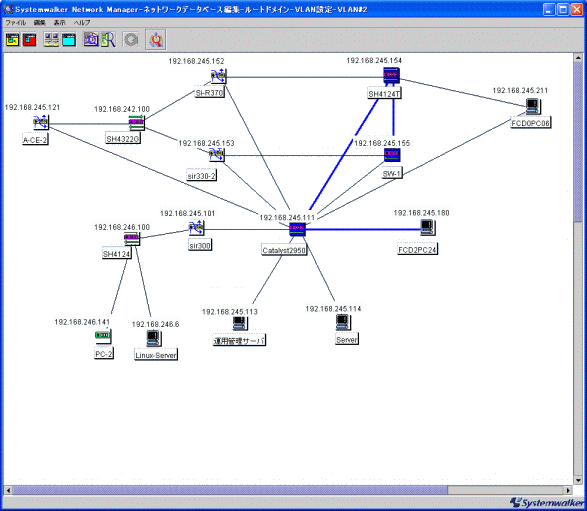Click the IP address 192.168.245.180

point(422,213)
